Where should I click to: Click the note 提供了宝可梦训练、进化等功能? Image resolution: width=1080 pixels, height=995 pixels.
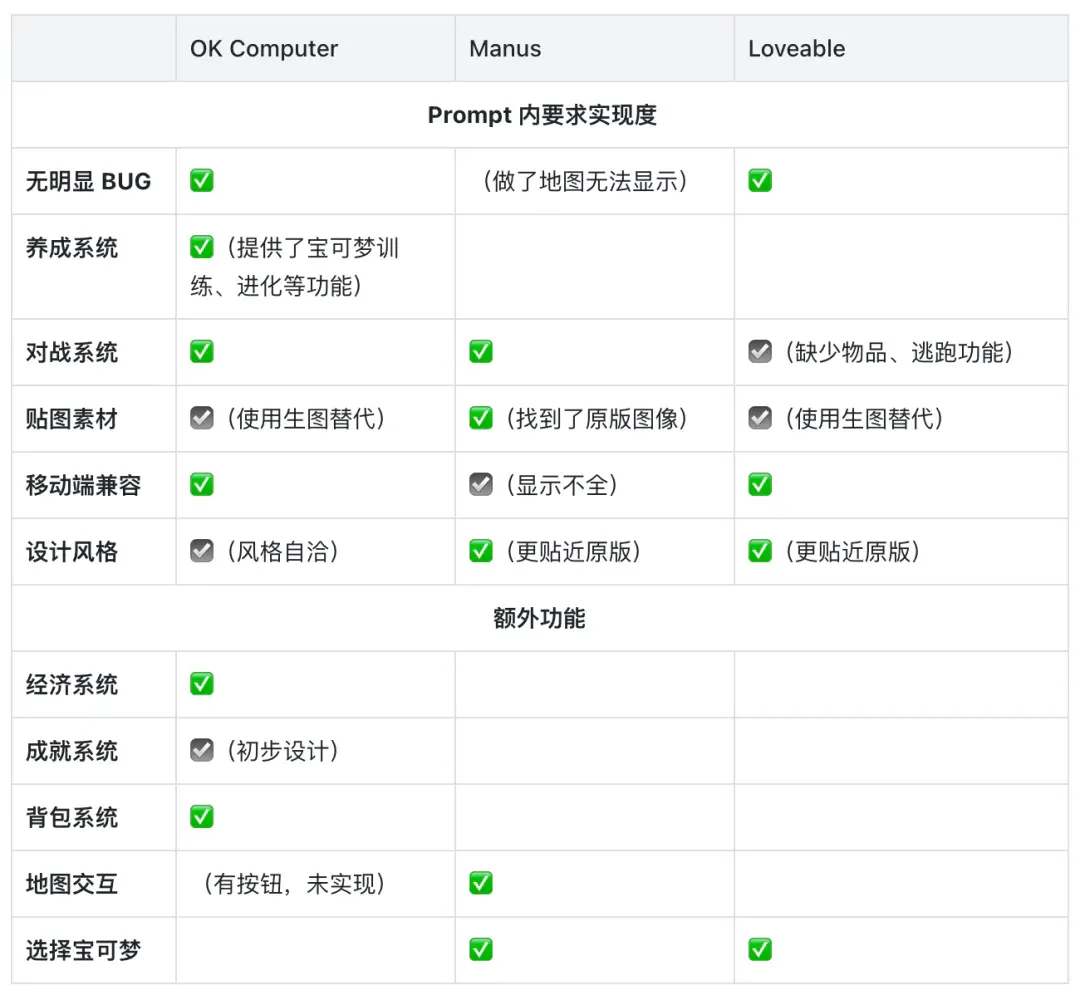pyautogui.click(x=296, y=266)
